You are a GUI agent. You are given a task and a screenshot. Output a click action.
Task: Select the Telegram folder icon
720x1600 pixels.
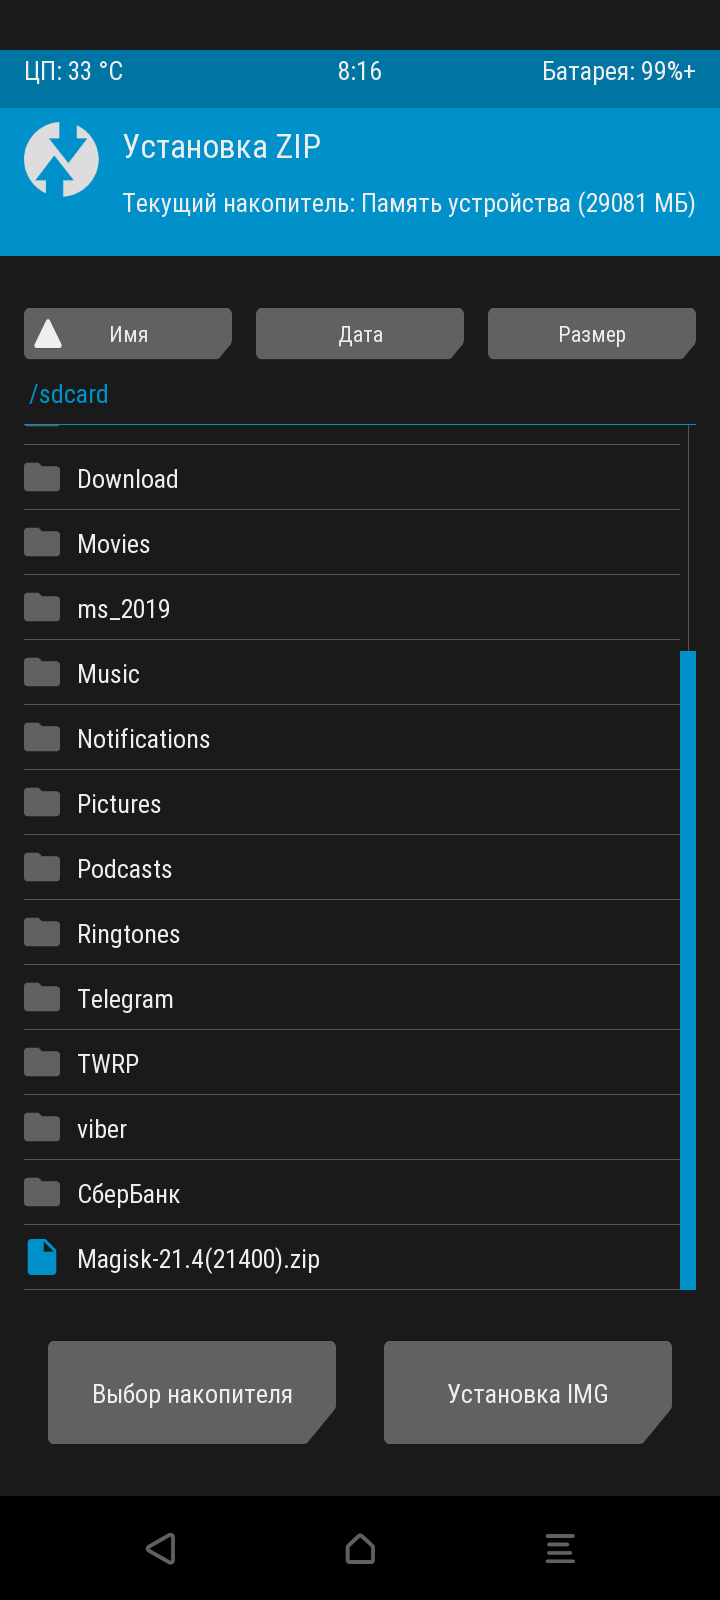tap(42, 998)
